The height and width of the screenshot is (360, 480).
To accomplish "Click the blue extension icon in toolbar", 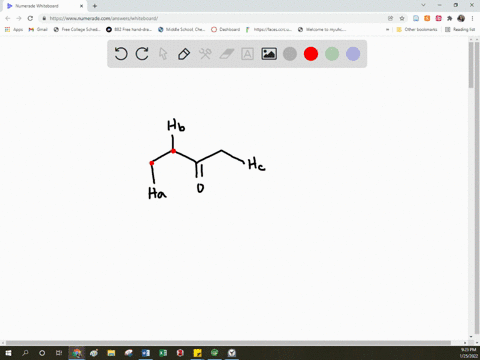I will click(416, 18).
